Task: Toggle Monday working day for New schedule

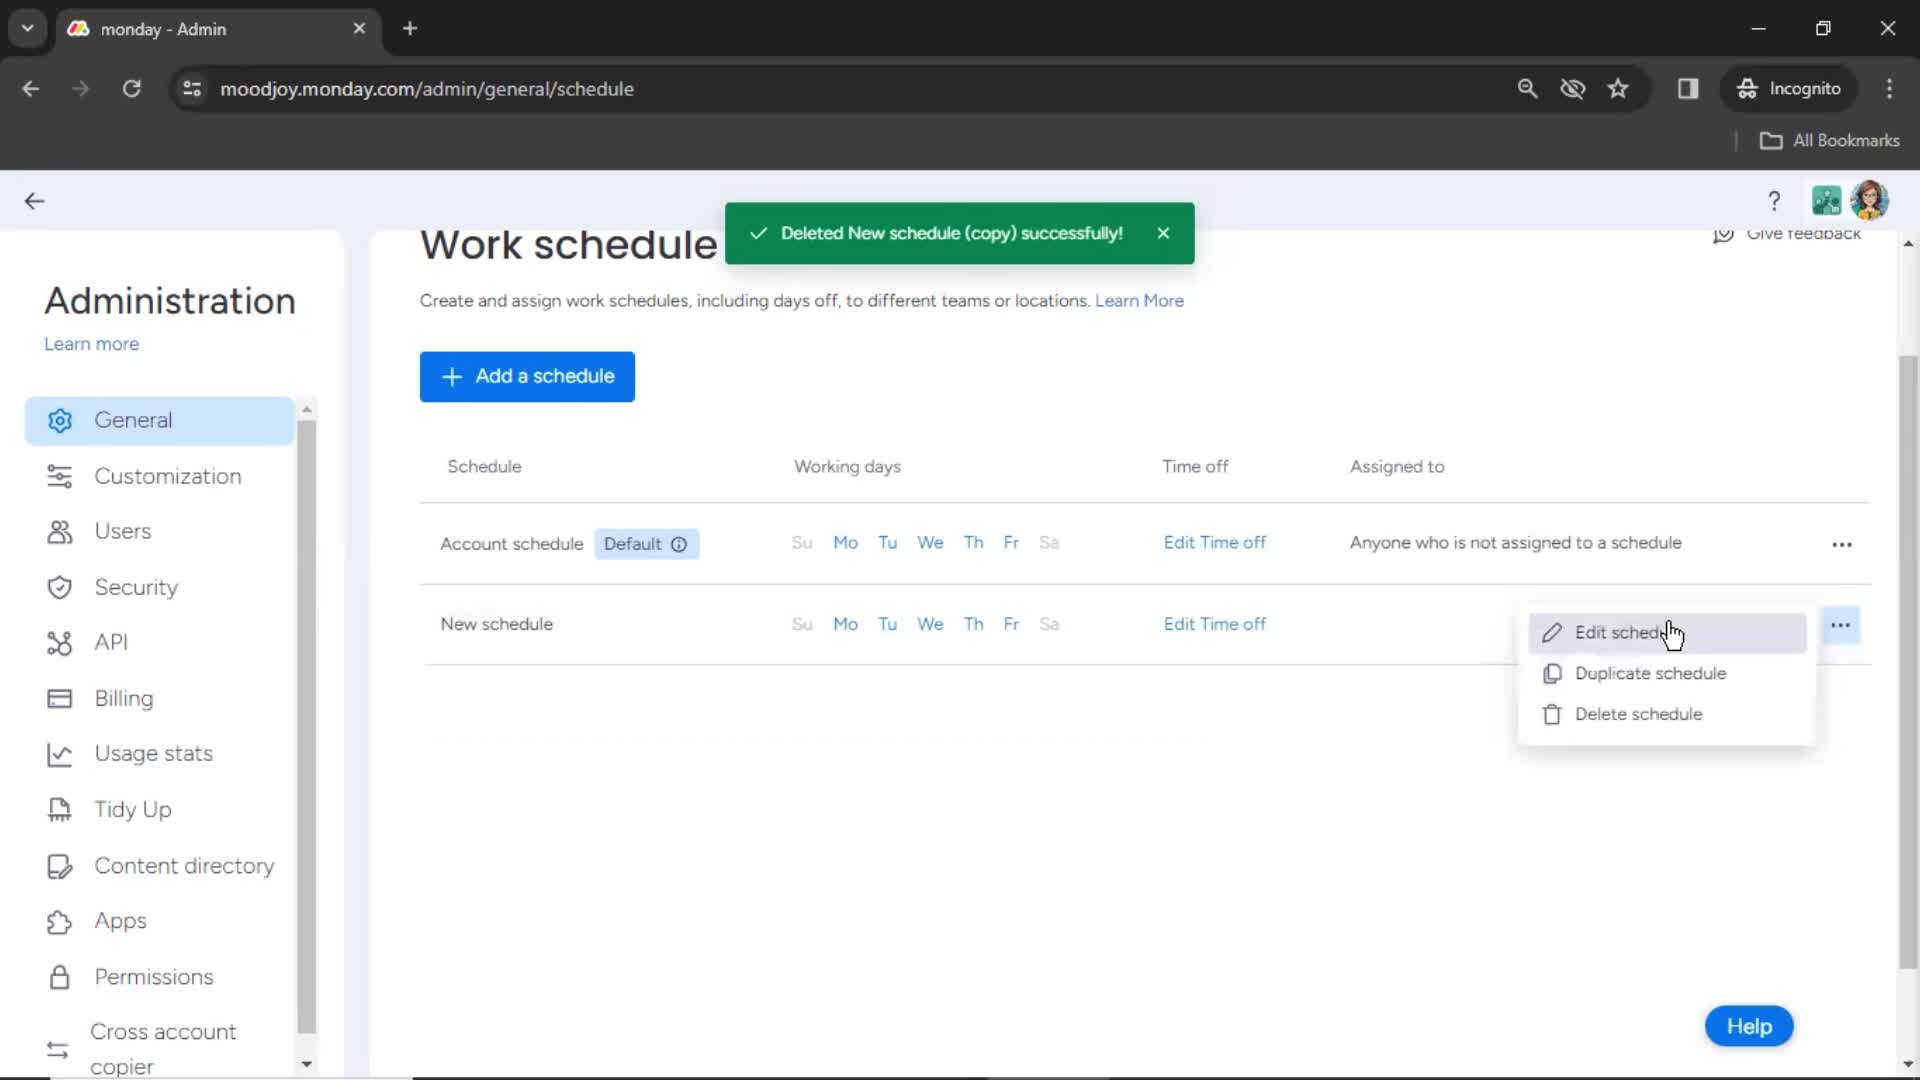Action: (x=845, y=624)
